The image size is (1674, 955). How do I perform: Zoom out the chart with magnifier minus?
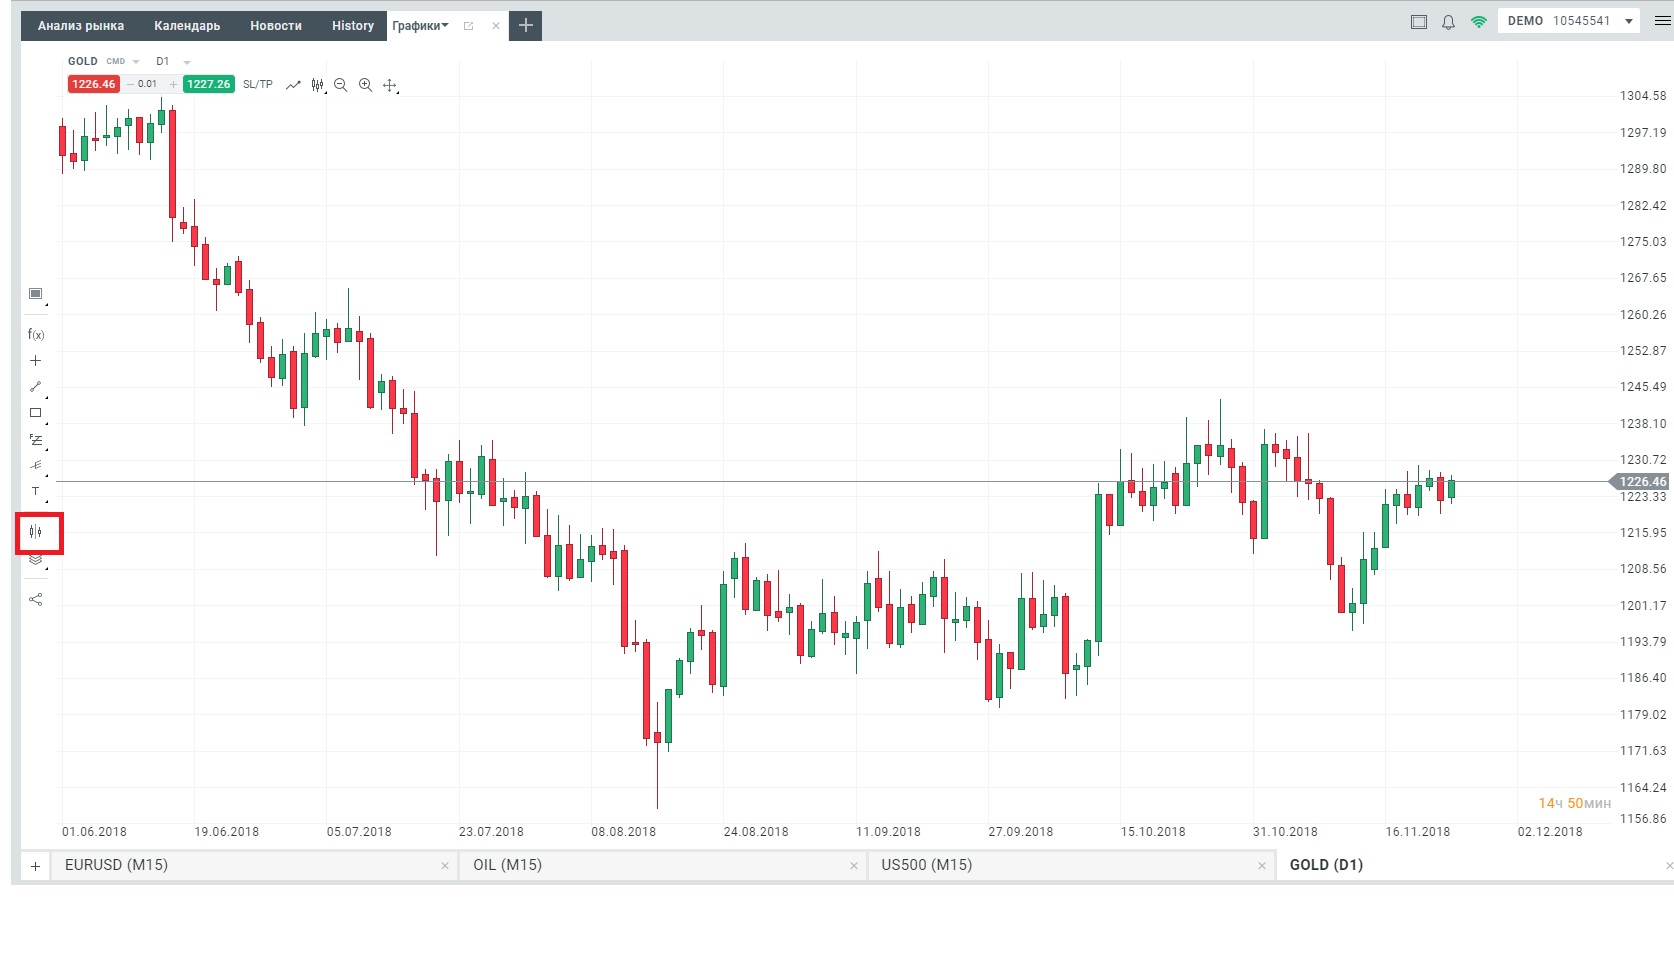click(341, 85)
